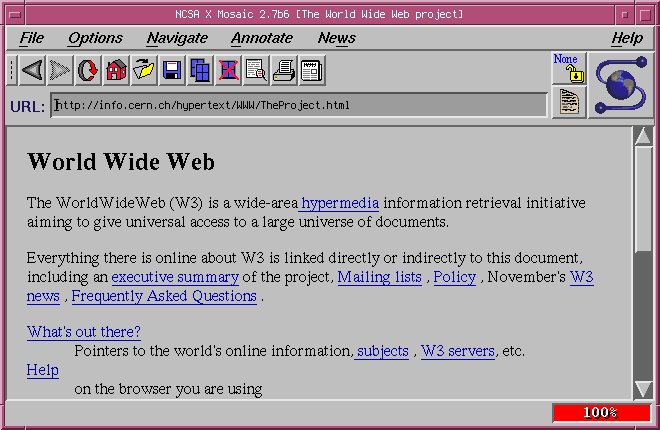Click the Help link in page content

(43, 370)
